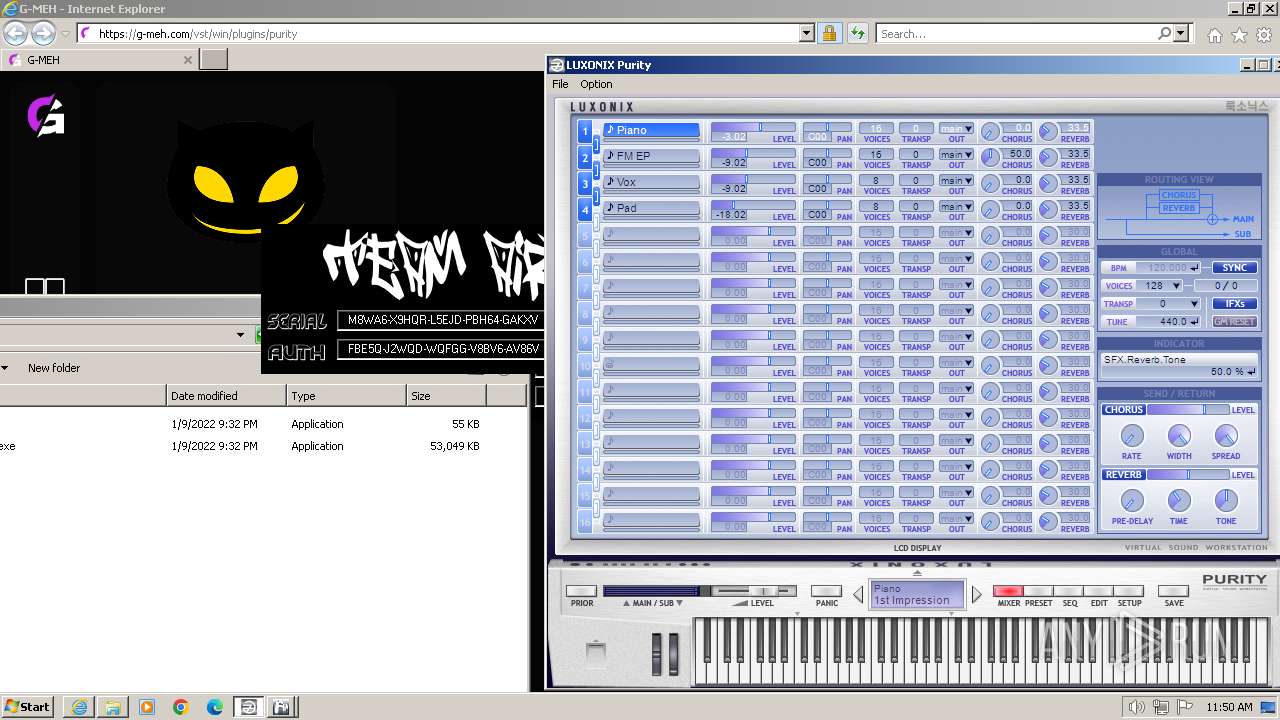The height and width of the screenshot is (720, 1280).
Task: Open the File menu in Purity
Action: pyautogui.click(x=560, y=84)
